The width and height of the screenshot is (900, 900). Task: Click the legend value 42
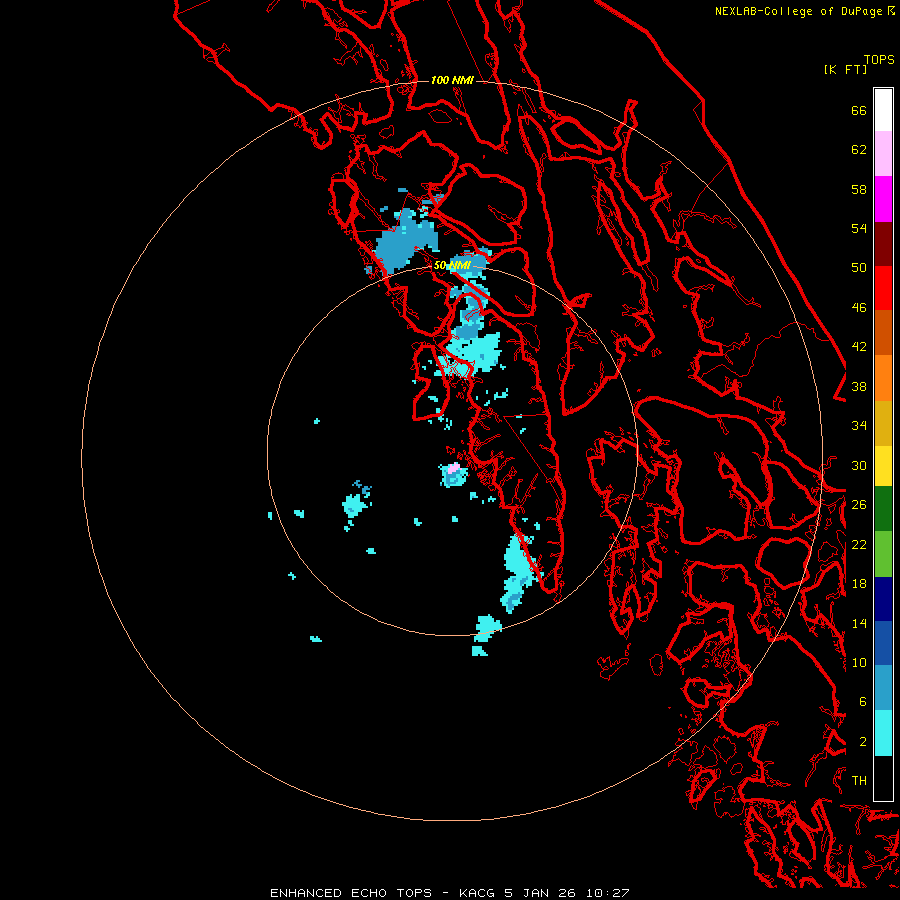coord(859,347)
